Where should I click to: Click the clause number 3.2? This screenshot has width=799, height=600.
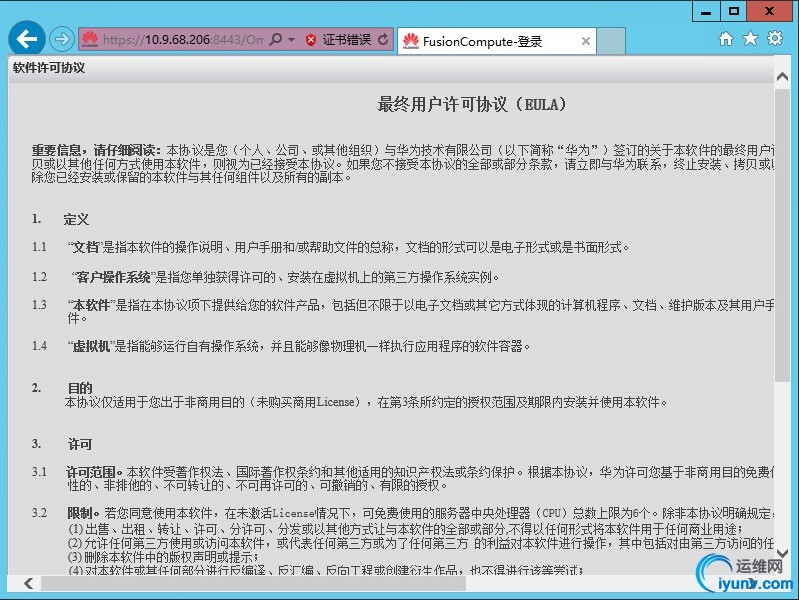39,513
